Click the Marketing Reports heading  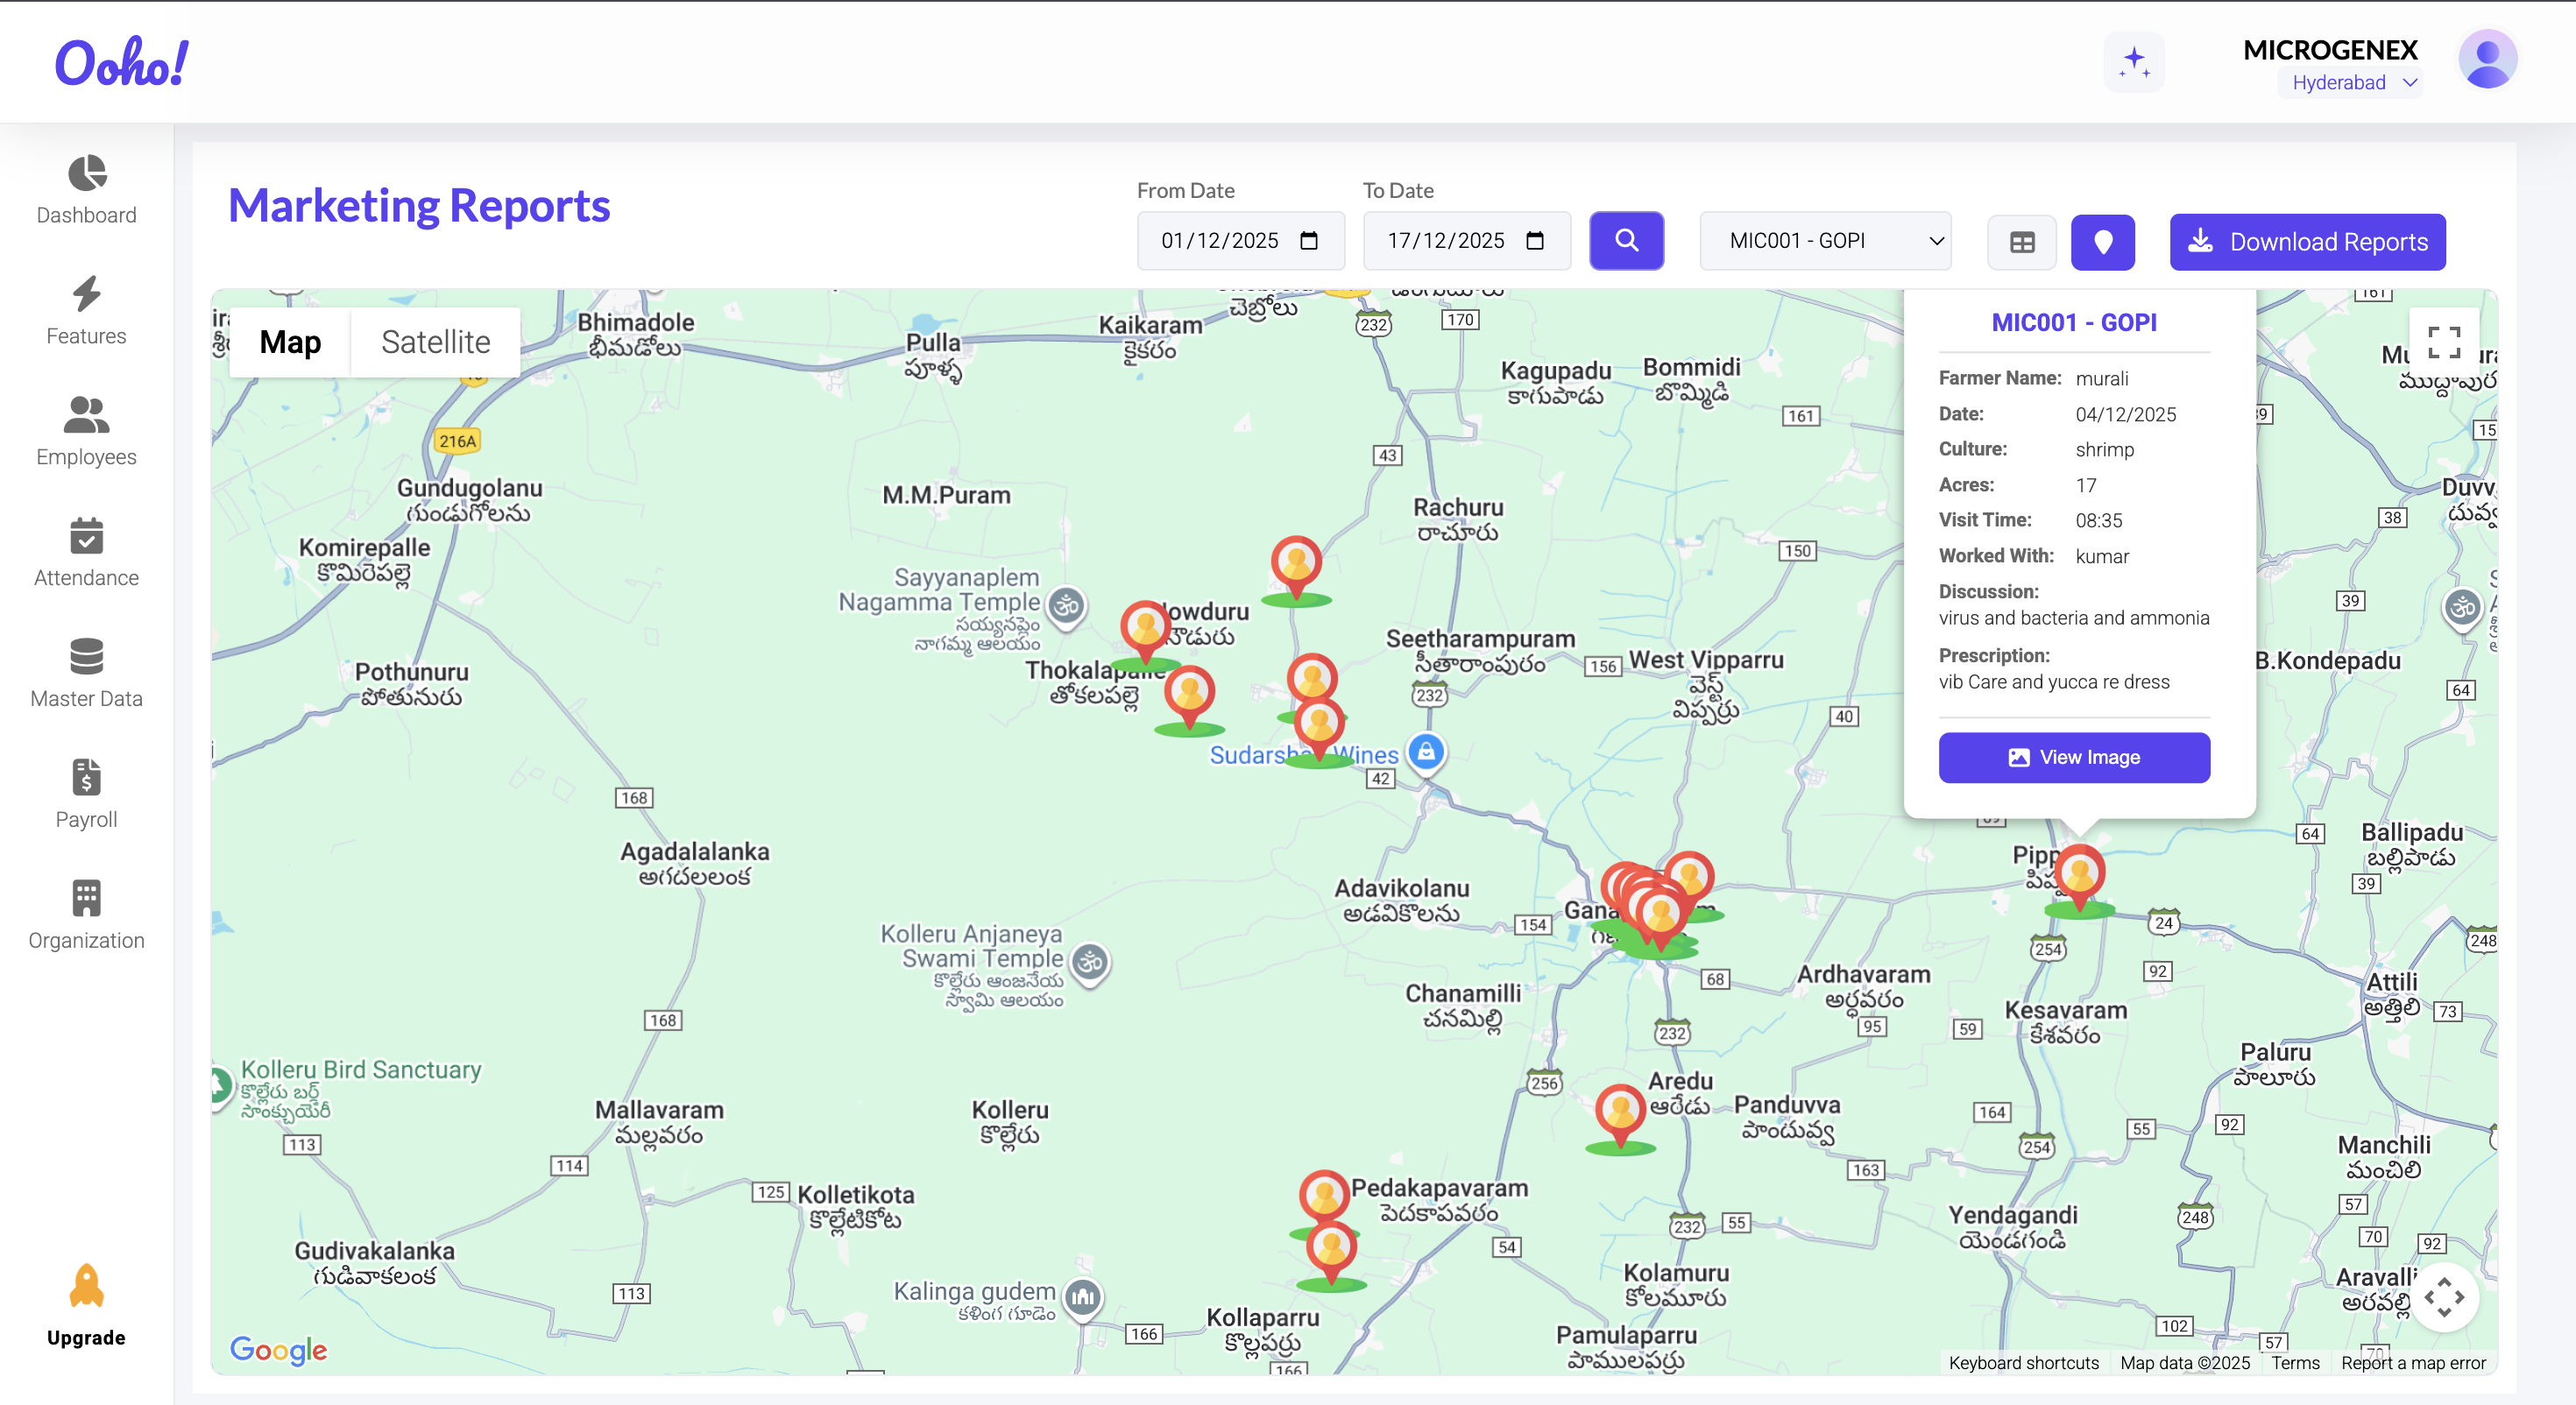click(419, 206)
